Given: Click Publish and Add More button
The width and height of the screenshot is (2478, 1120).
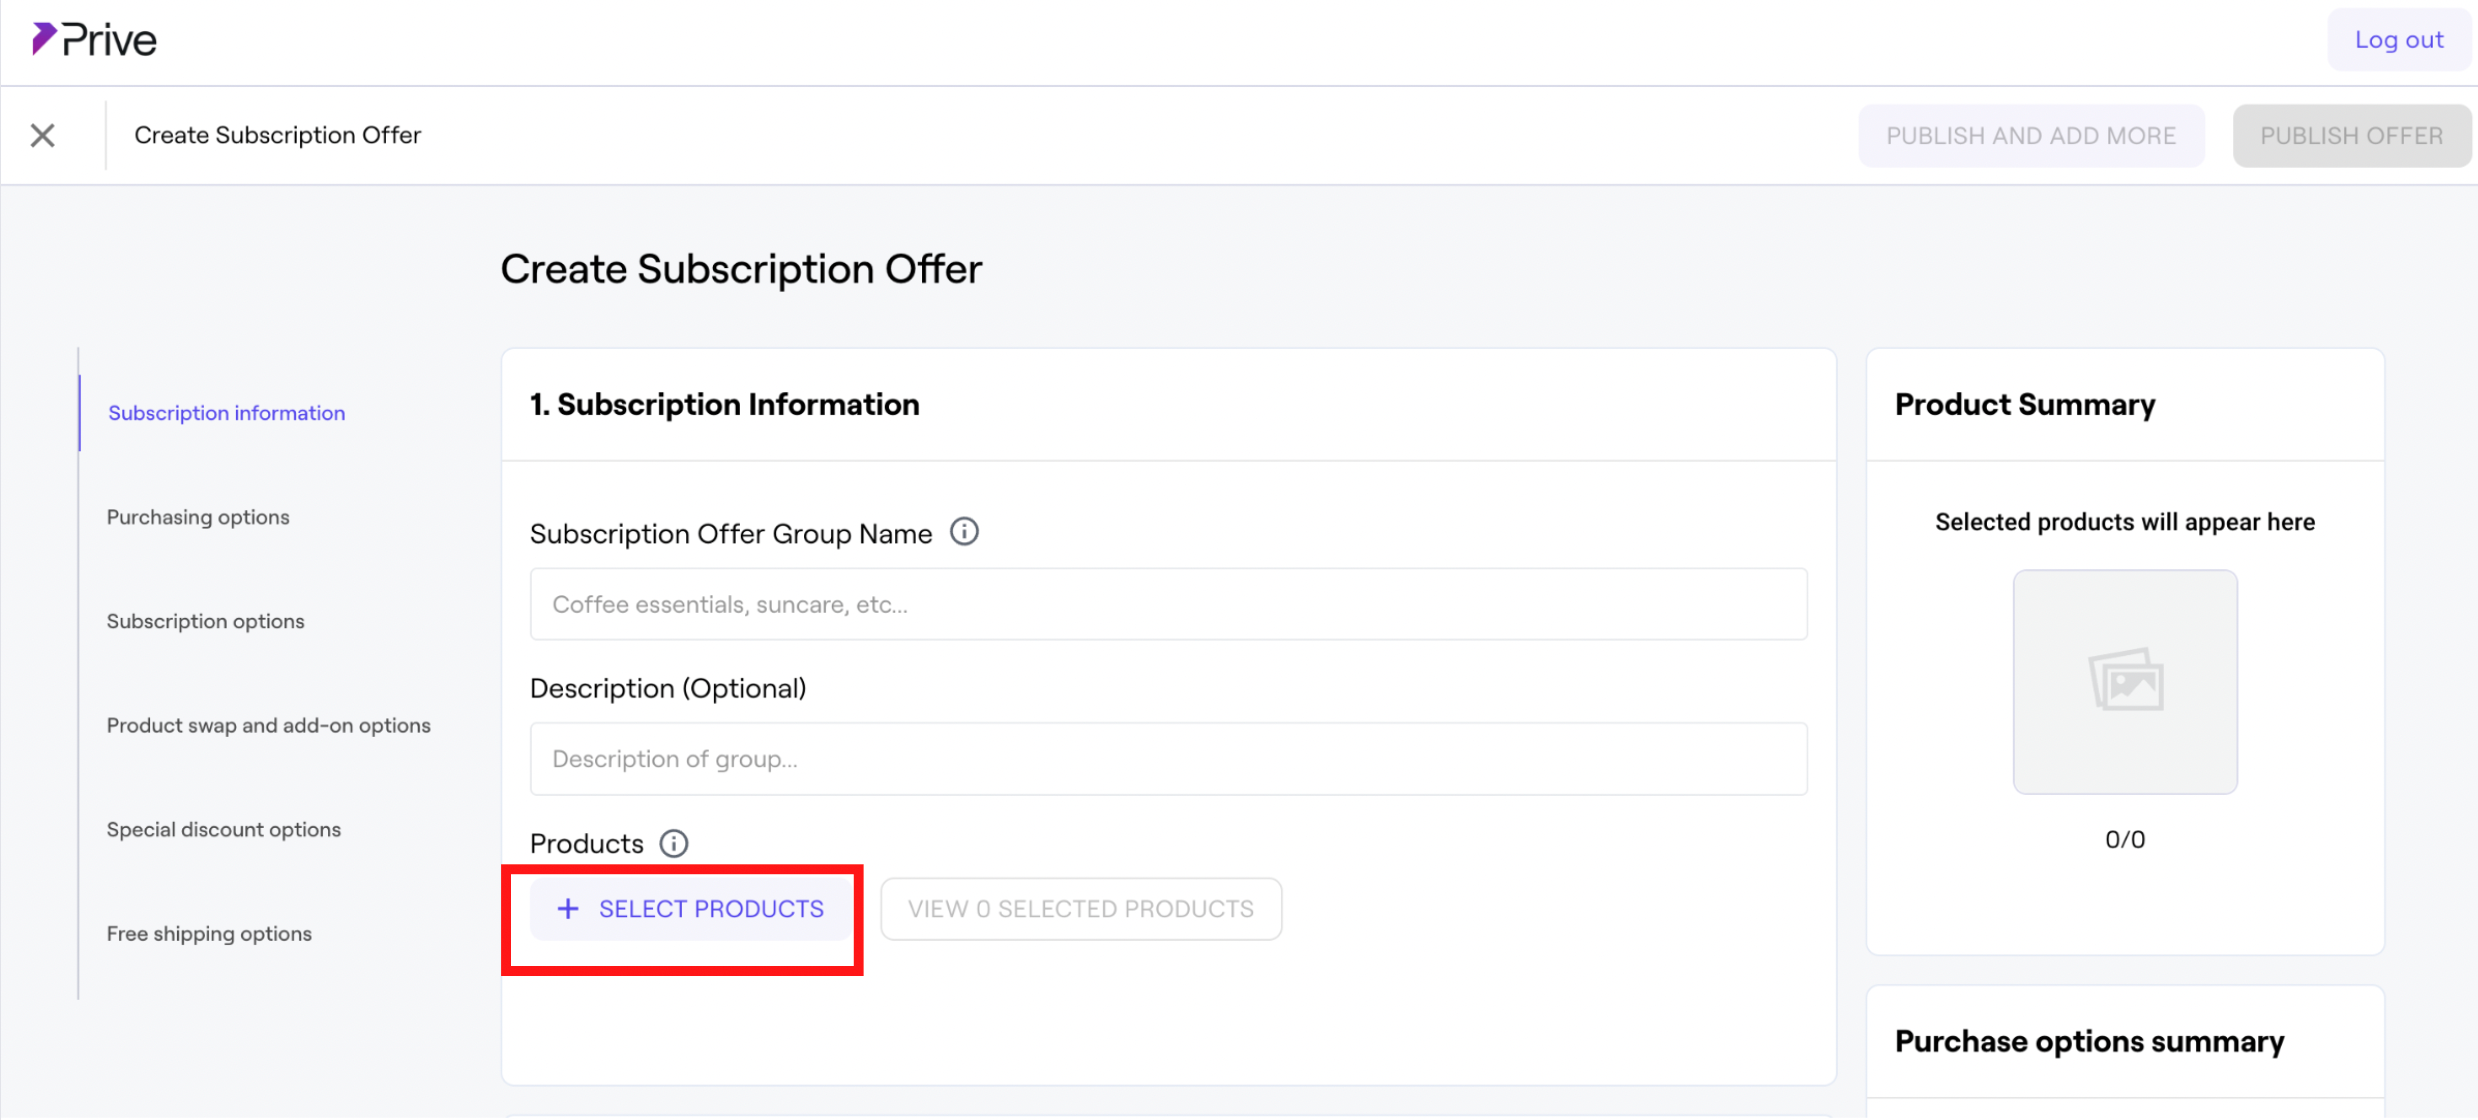Looking at the screenshot, I should coord(2030,136).
